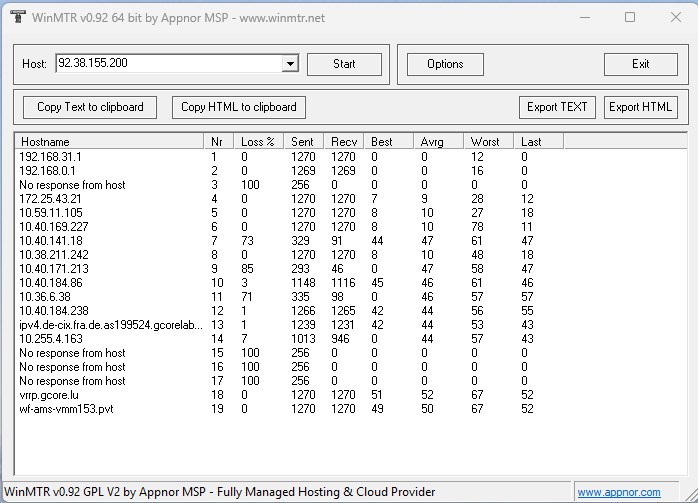The height and width of the screenshot is (503, 698).
Task: Click Copy HTML to clipboard
Action: 238,107
